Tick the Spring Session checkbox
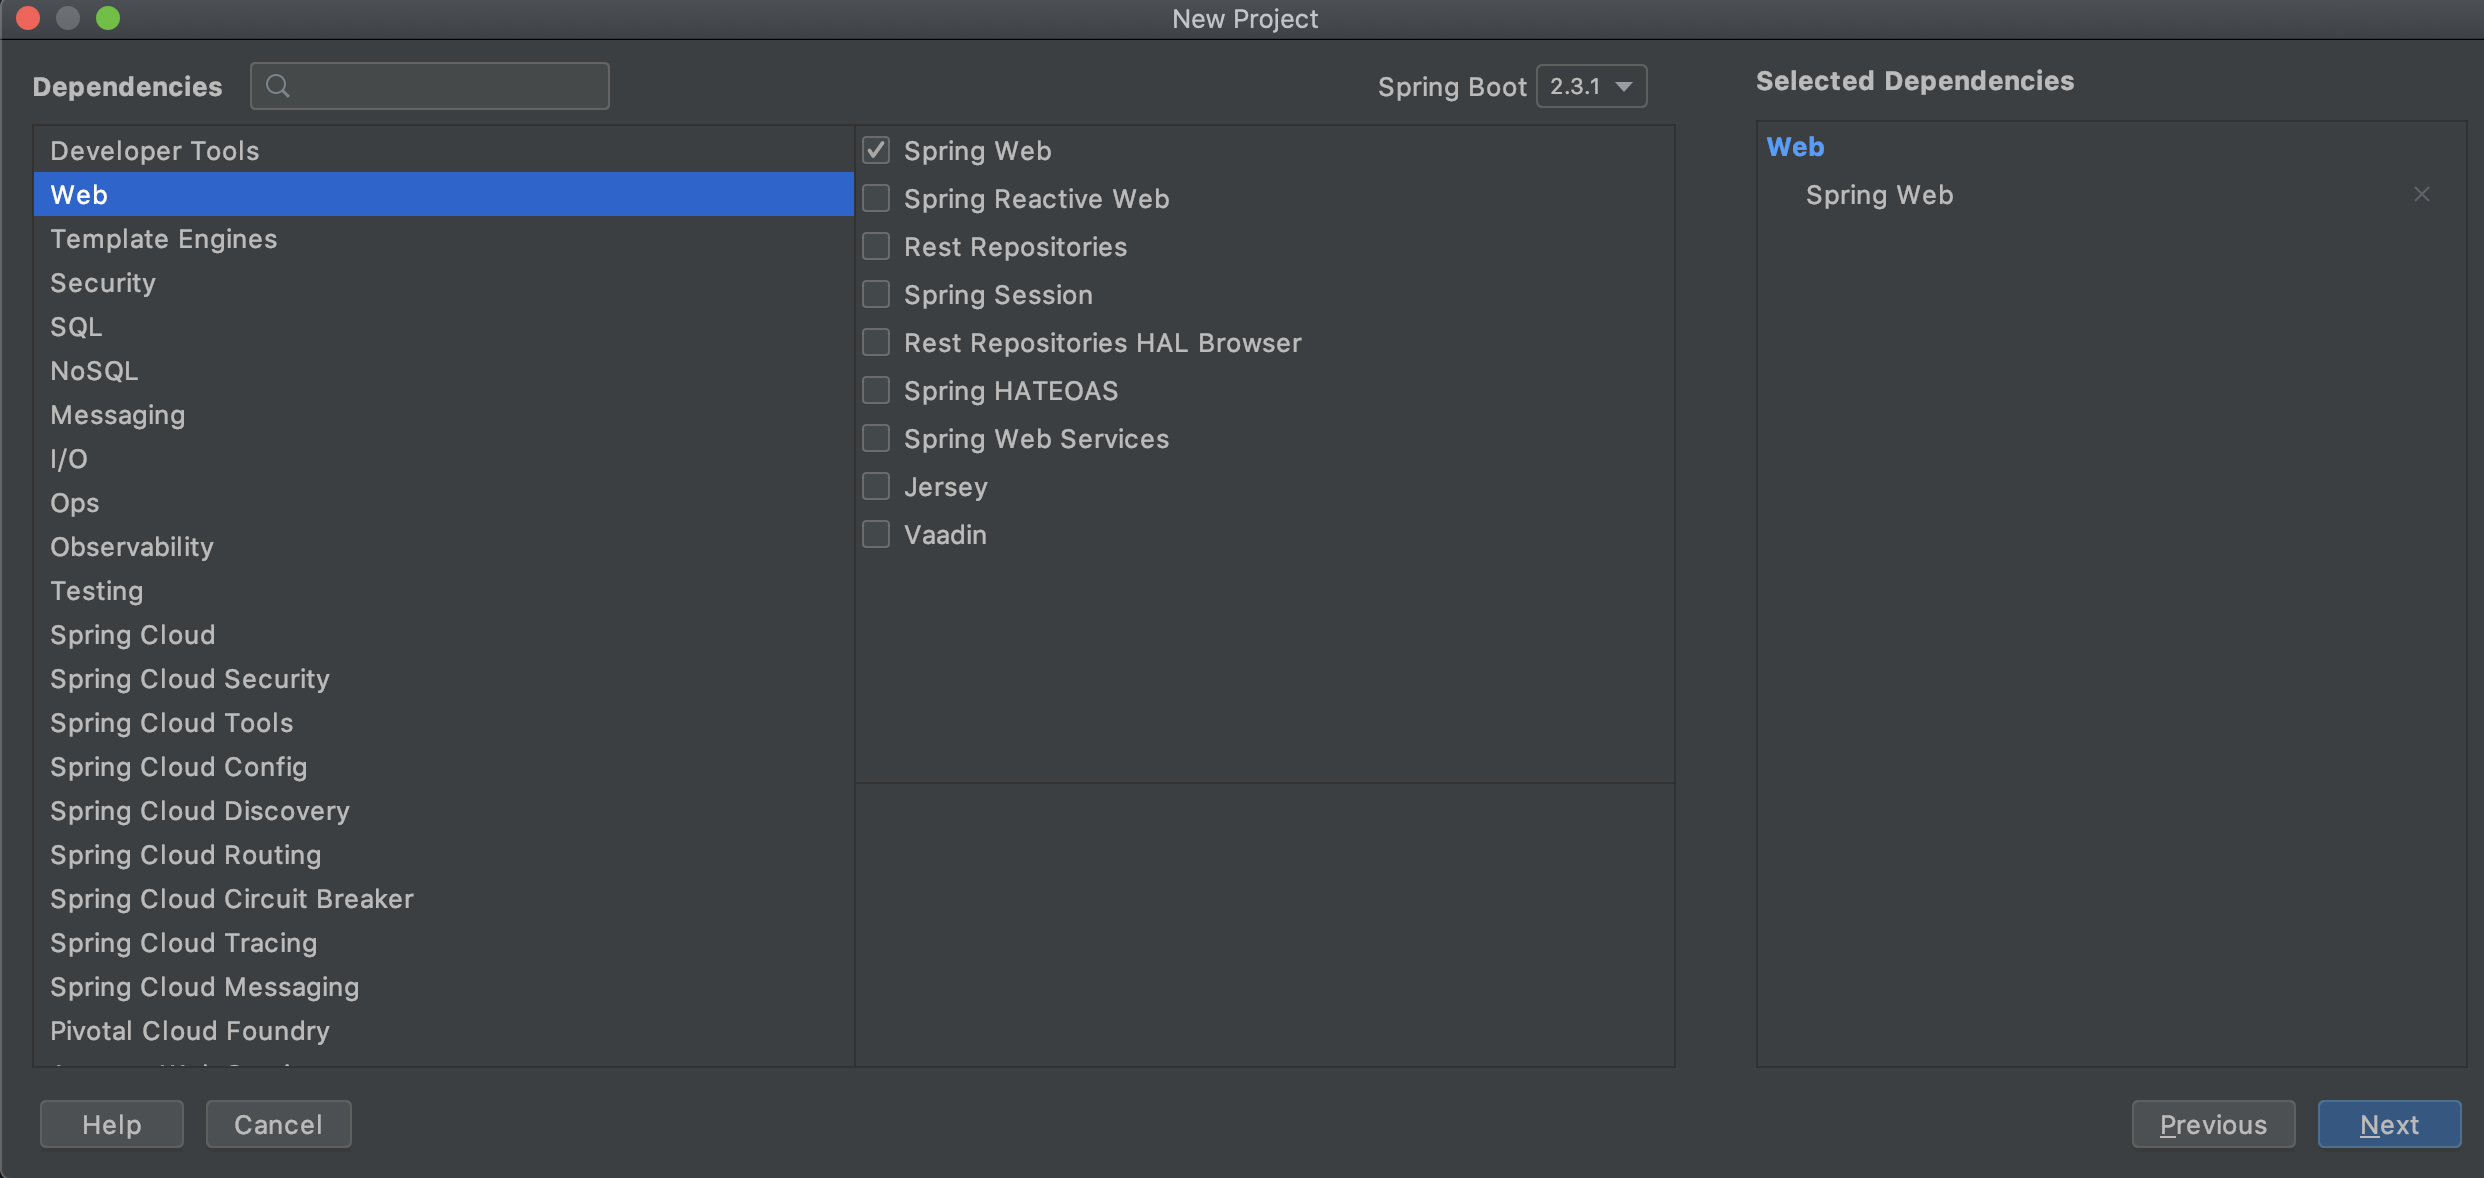2484x1178 pixels. point(876,294)
